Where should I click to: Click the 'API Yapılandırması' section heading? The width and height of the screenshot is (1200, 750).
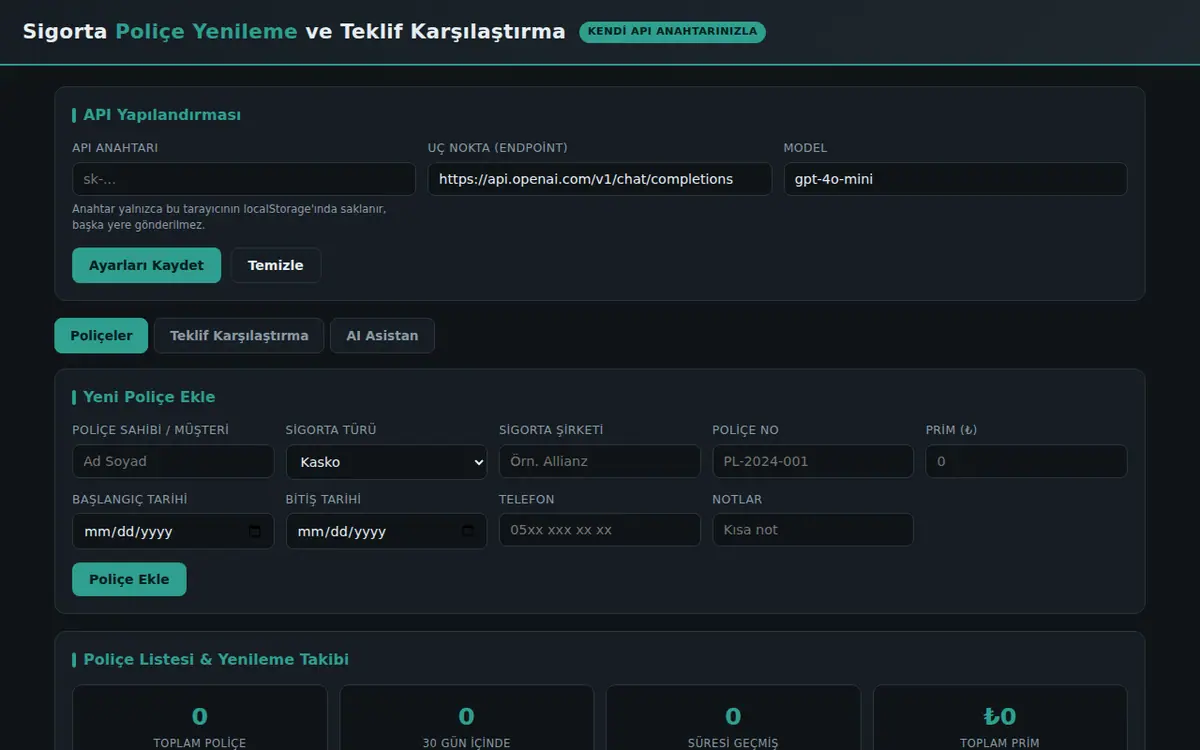point(162,115)
